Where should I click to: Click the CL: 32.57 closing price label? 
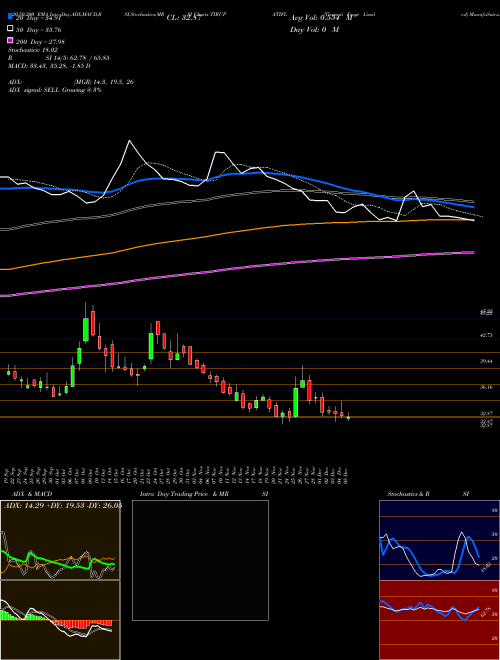(x=184, y=18)
